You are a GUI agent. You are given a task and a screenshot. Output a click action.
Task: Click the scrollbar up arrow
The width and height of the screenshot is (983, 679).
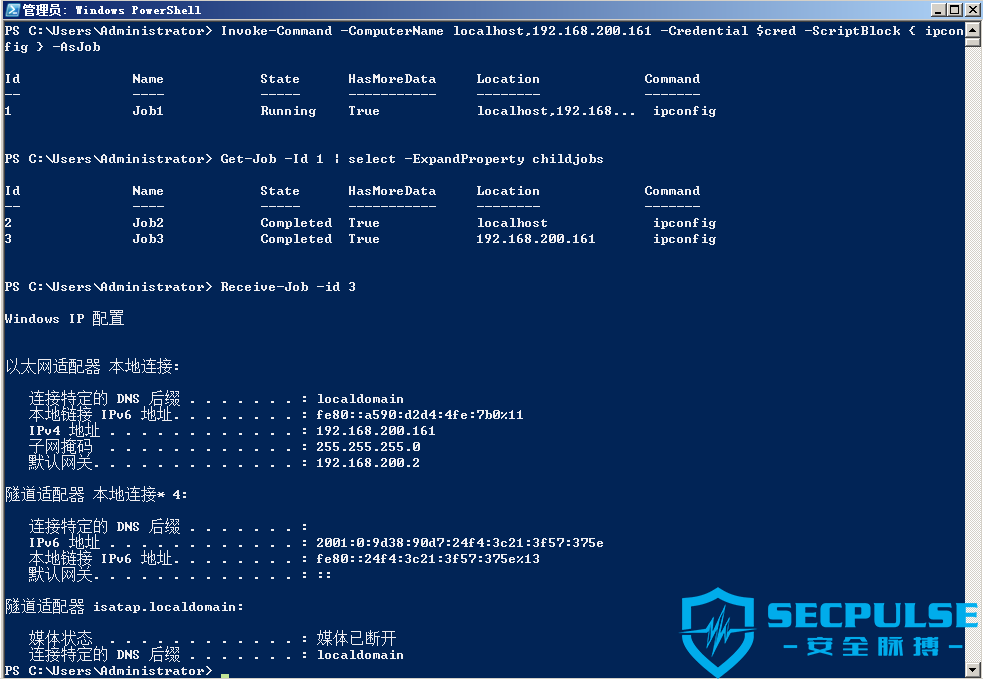tap(972, 29)
